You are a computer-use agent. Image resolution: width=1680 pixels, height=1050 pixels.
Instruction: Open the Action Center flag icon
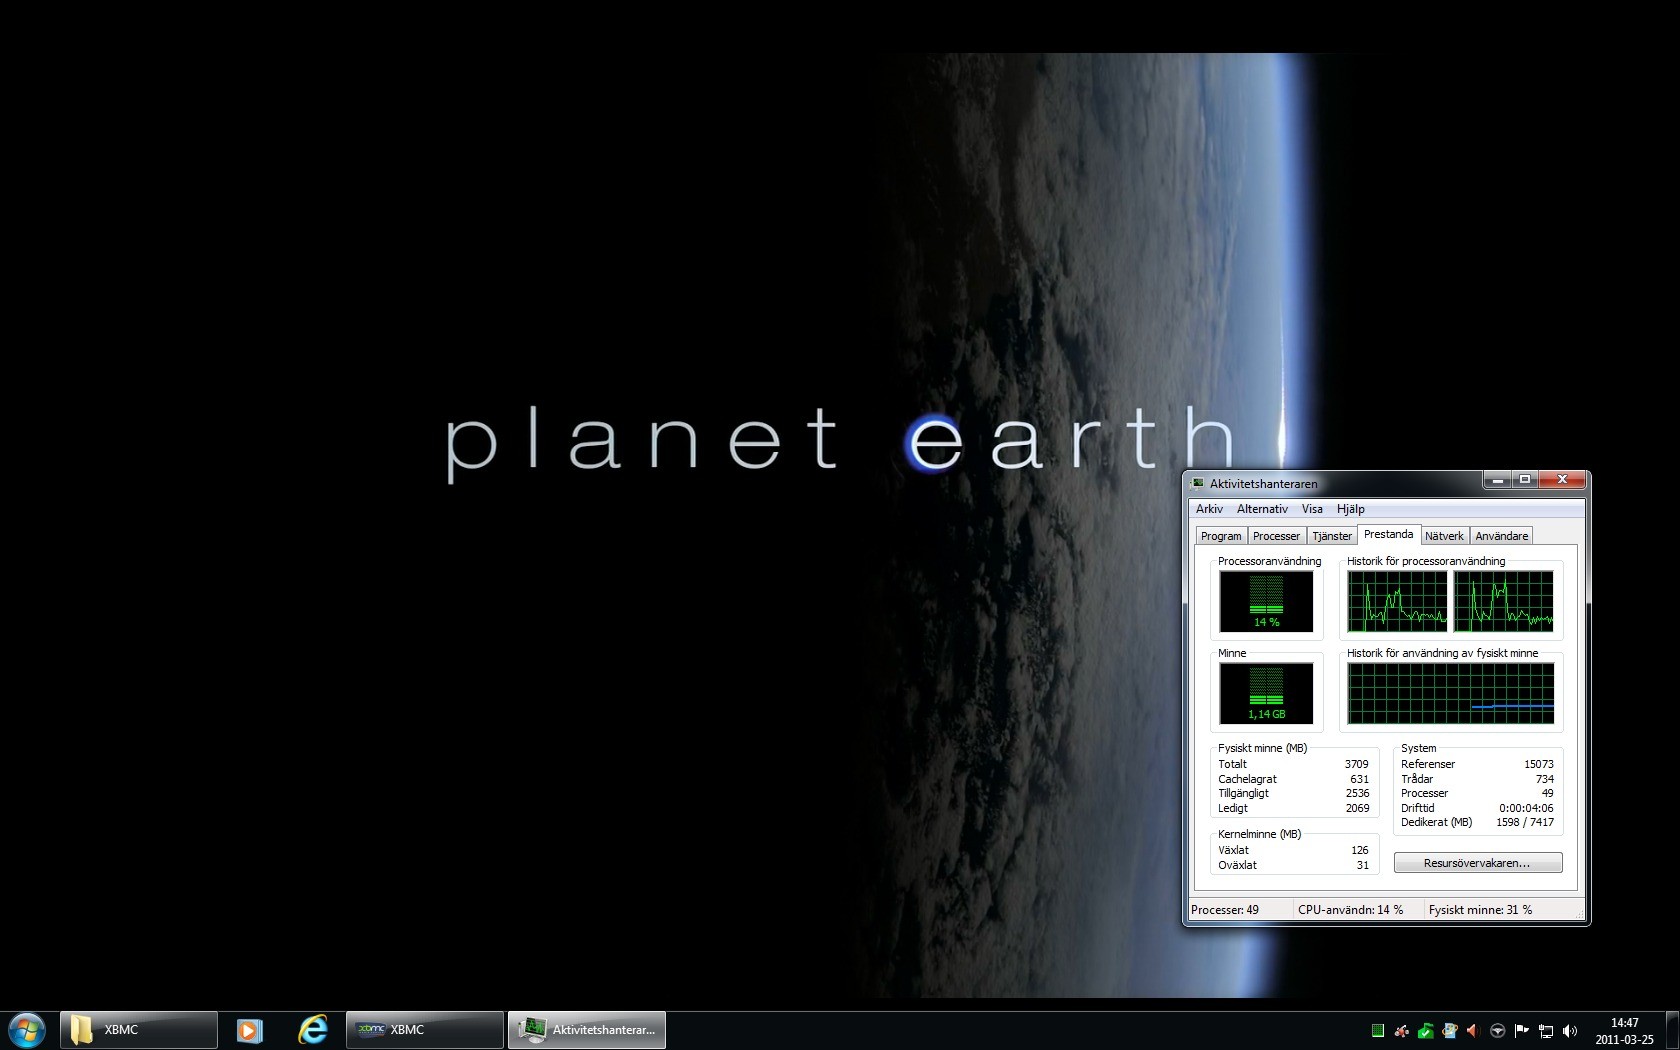1522,1031
